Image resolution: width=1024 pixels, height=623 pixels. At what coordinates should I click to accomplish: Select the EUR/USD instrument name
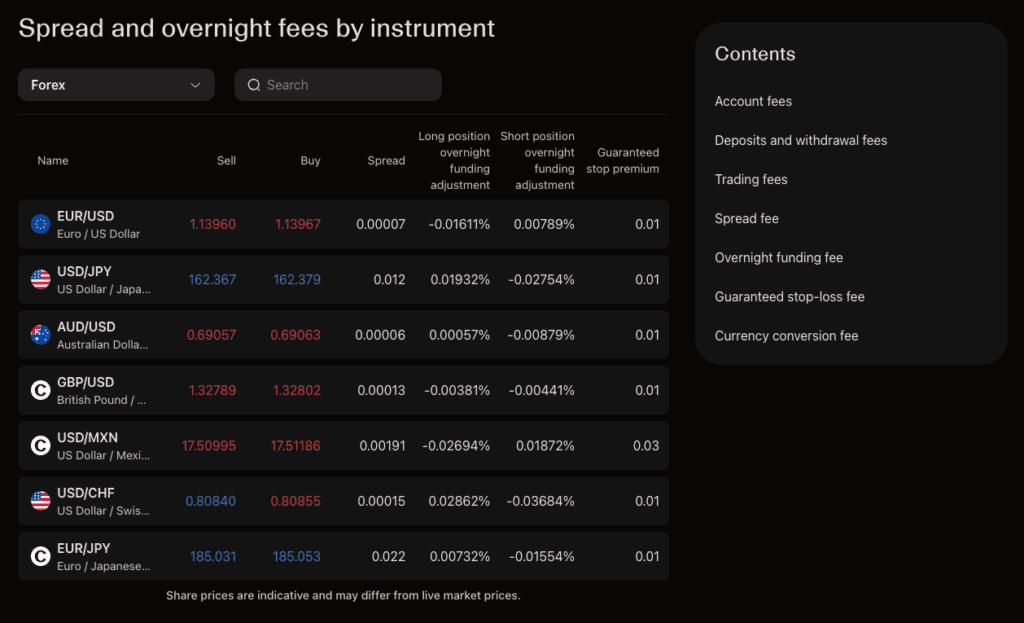point(86,216)
